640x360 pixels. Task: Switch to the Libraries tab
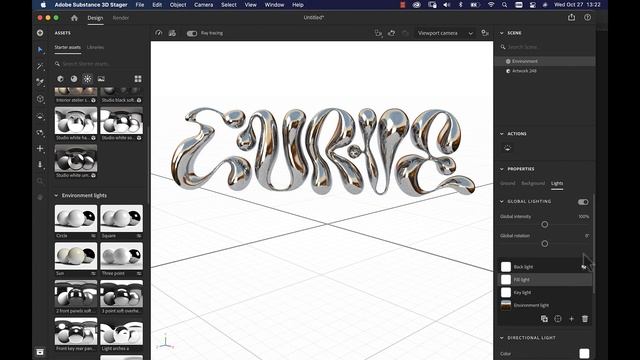pyautogui.click(x=96, y=47)
